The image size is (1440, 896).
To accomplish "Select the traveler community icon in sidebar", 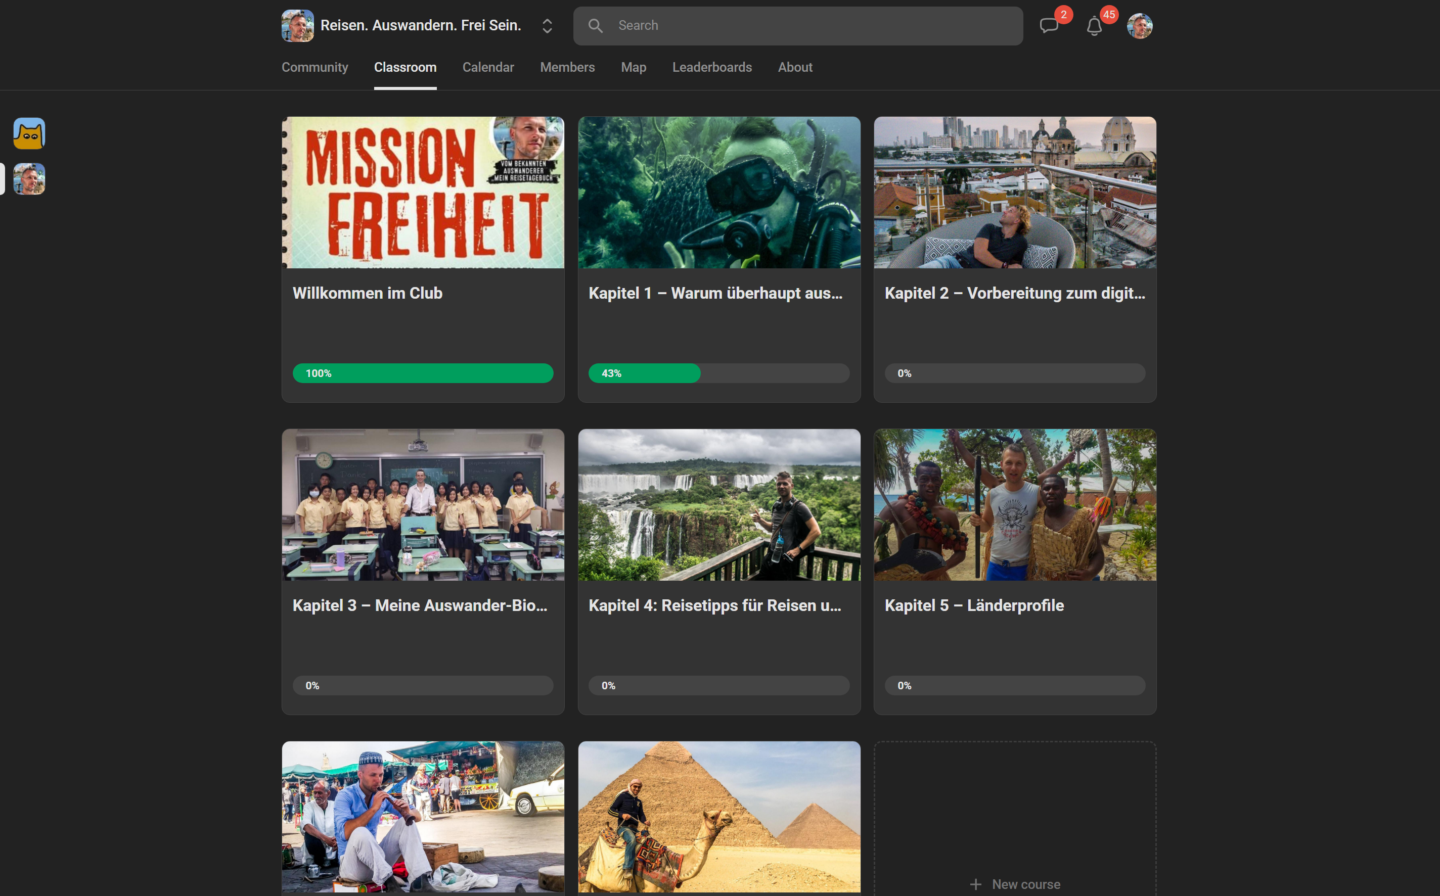I will (29, 179).
